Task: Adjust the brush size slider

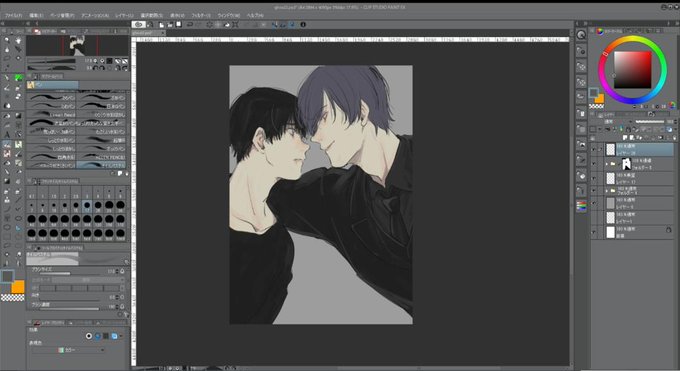Action: (x=69, y=274)
